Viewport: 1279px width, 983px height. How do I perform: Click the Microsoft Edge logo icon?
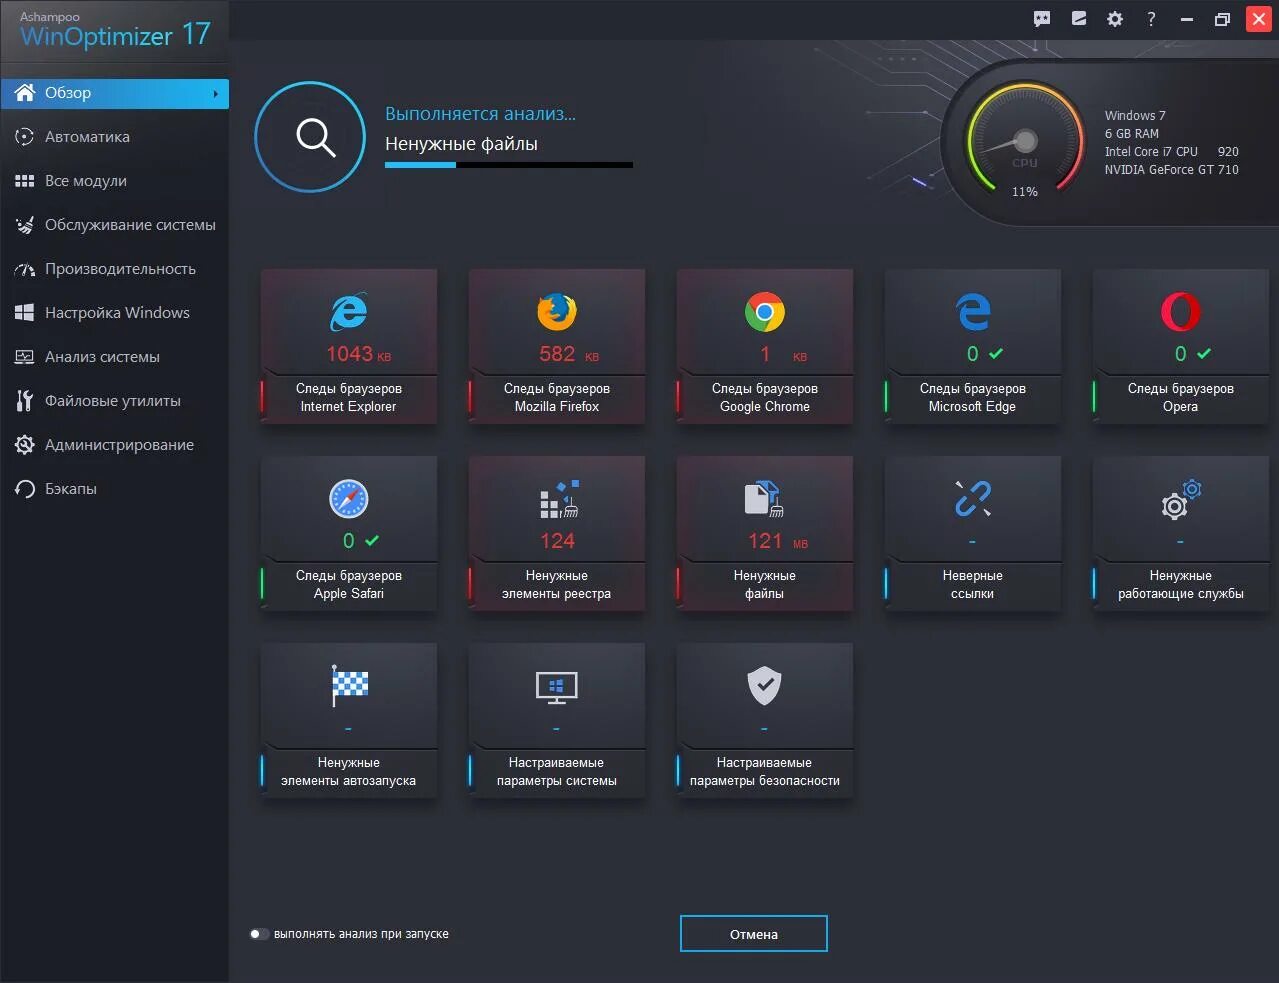[973, 311]
